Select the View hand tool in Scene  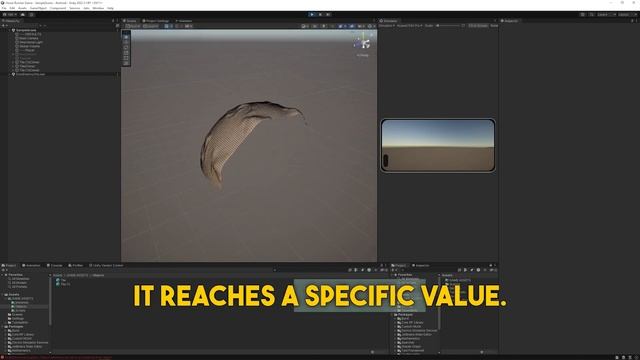coord(126,37)
